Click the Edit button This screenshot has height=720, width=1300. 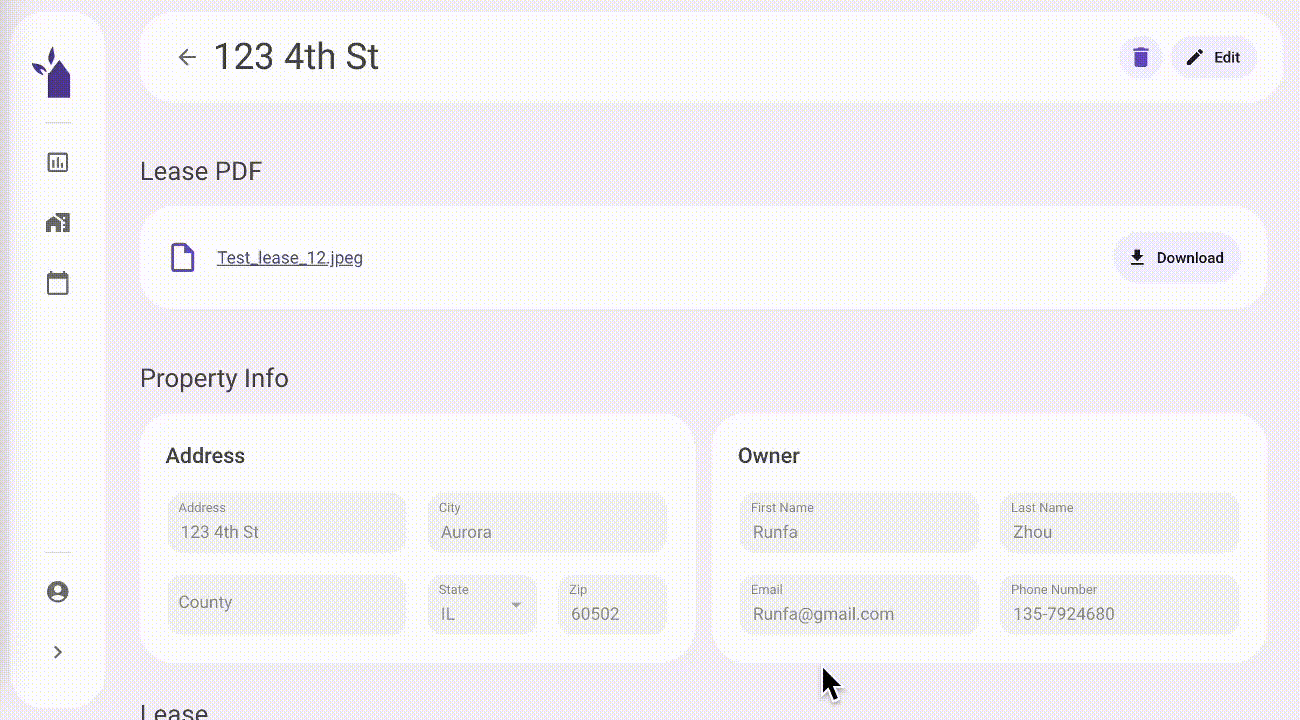pos(1213,58)
